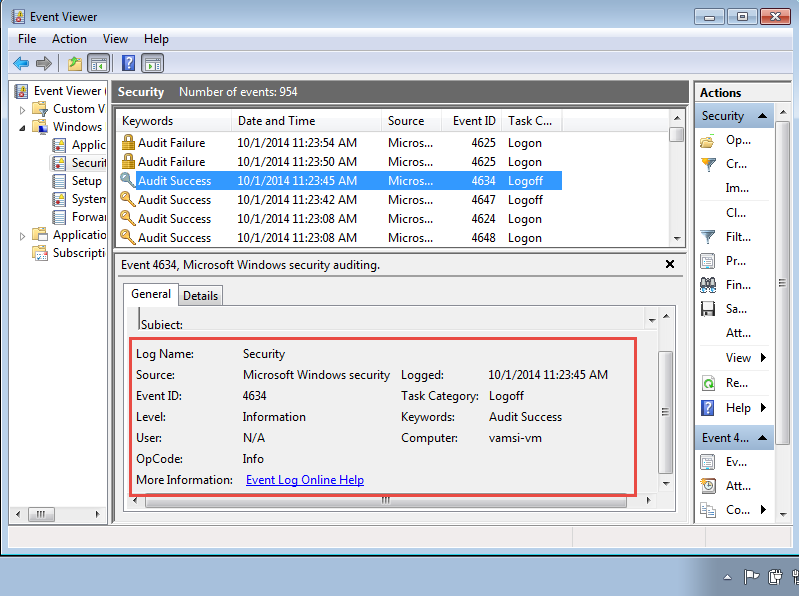Show hidden icons in system tray
Screen dimensions: 799x596
tap(728, 577)
